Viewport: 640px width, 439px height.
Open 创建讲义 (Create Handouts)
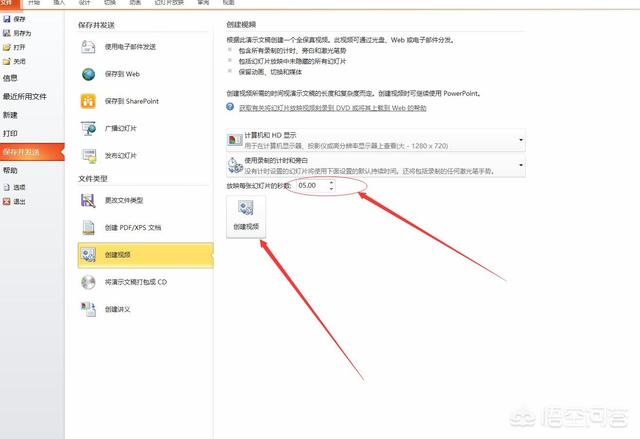coord(120,309)
